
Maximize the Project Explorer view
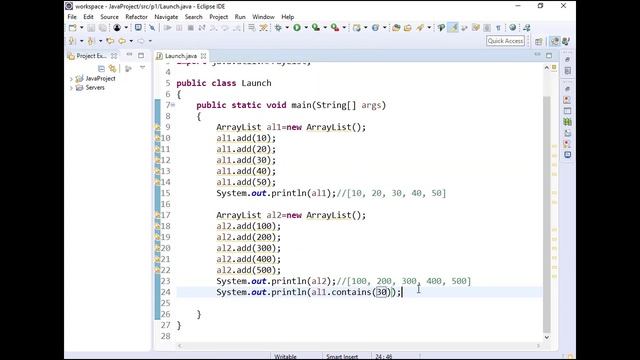[141, 55]
